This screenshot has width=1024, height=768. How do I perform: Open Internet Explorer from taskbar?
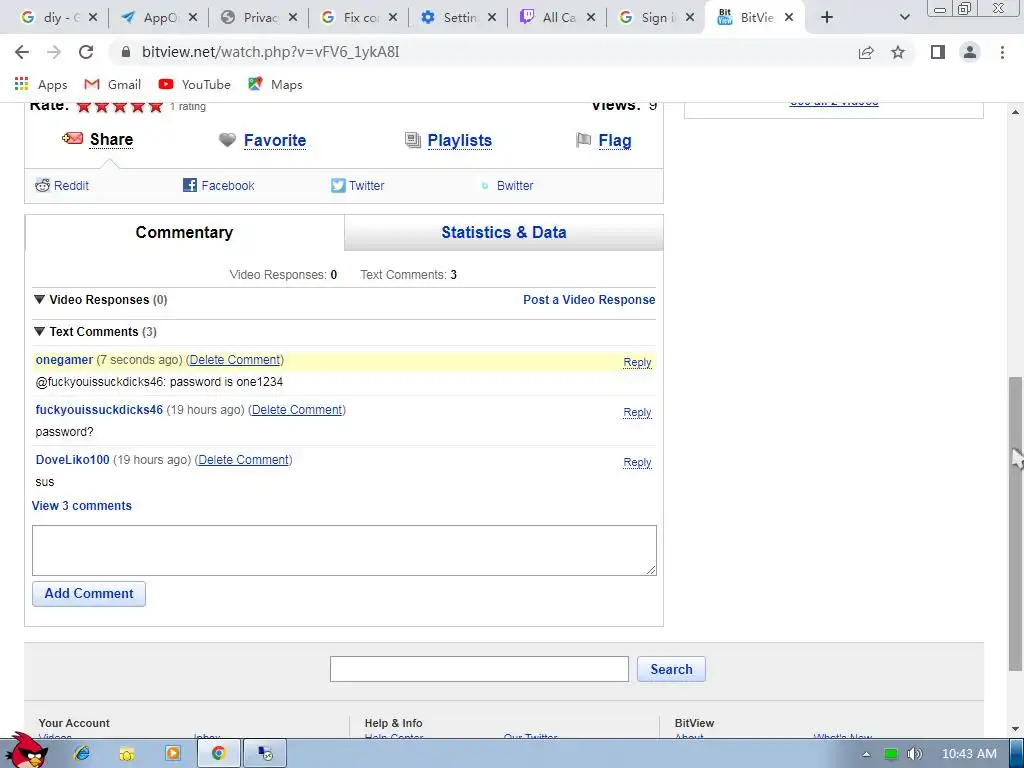point(82,754)
